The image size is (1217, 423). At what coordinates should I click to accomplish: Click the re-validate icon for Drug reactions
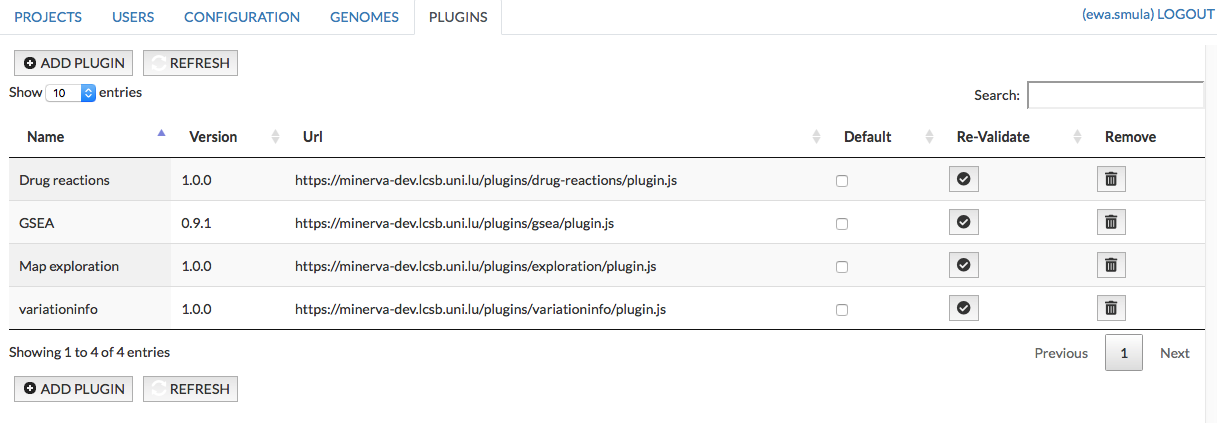[963, 180]
